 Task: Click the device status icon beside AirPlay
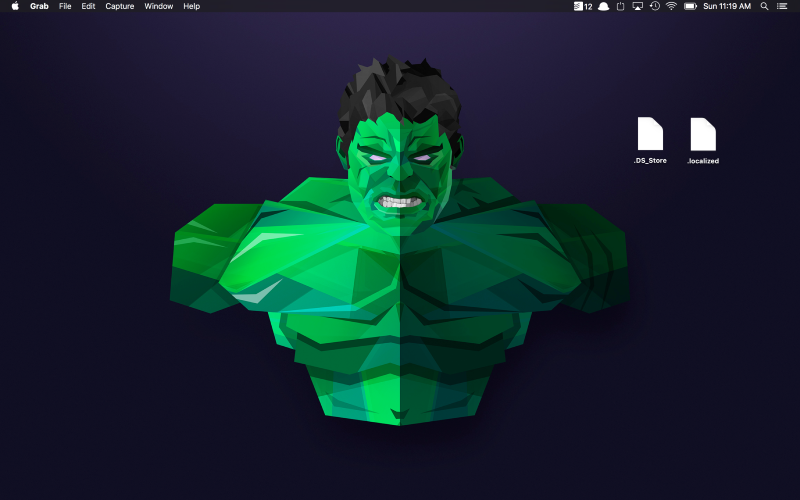620,6
